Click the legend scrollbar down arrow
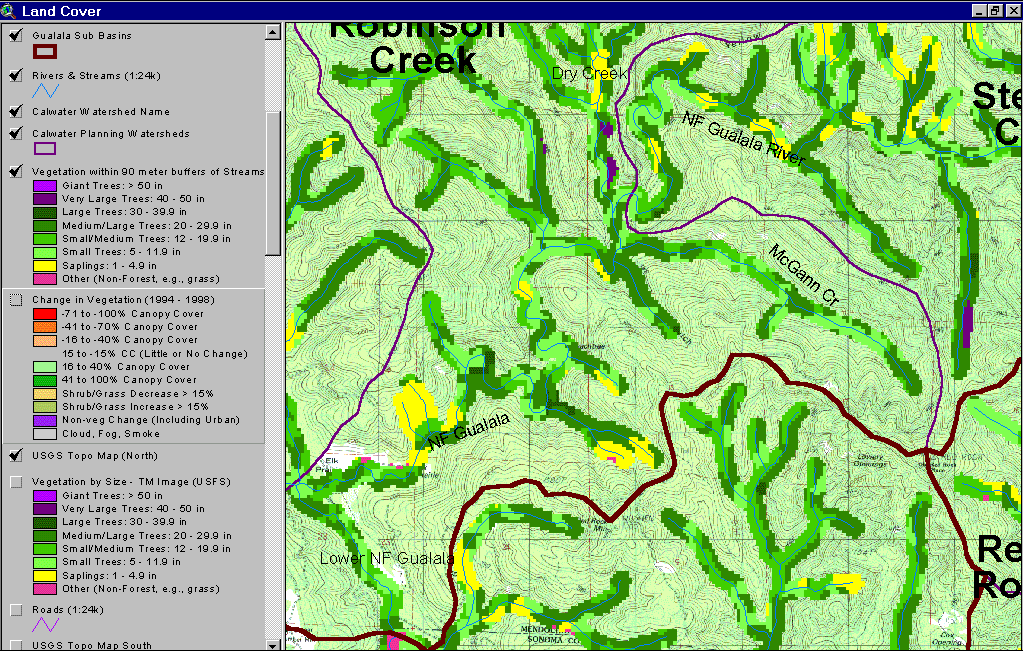 (x=273, y=643)
